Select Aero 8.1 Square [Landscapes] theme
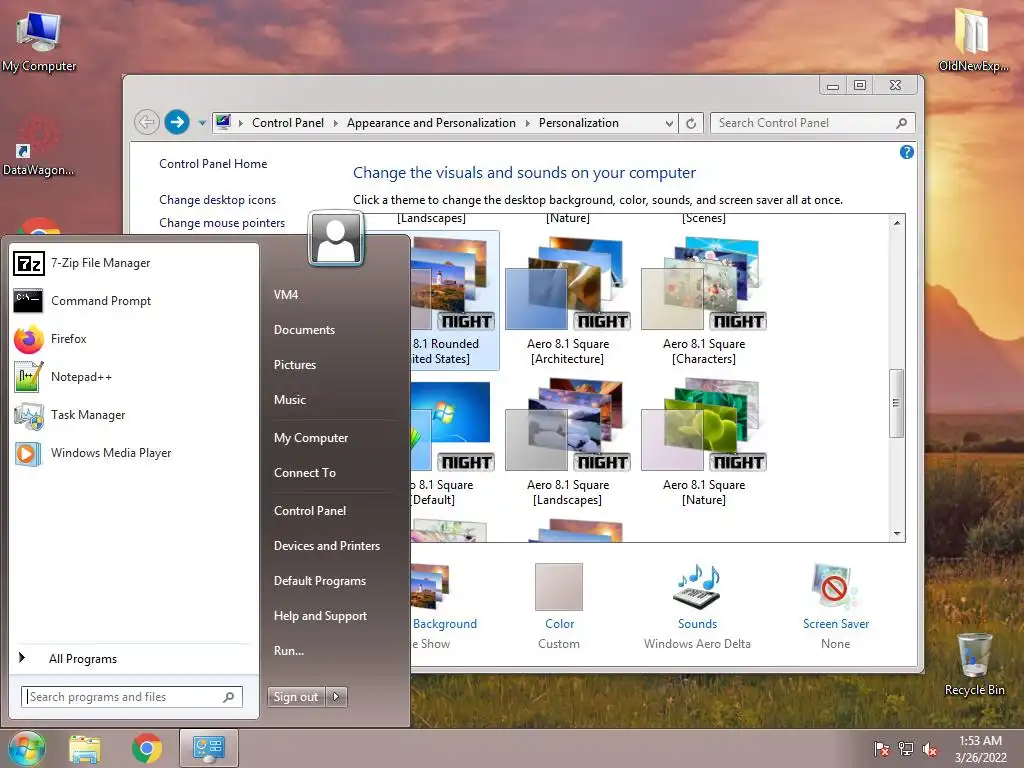1024x768 pixels. point(568,442)
